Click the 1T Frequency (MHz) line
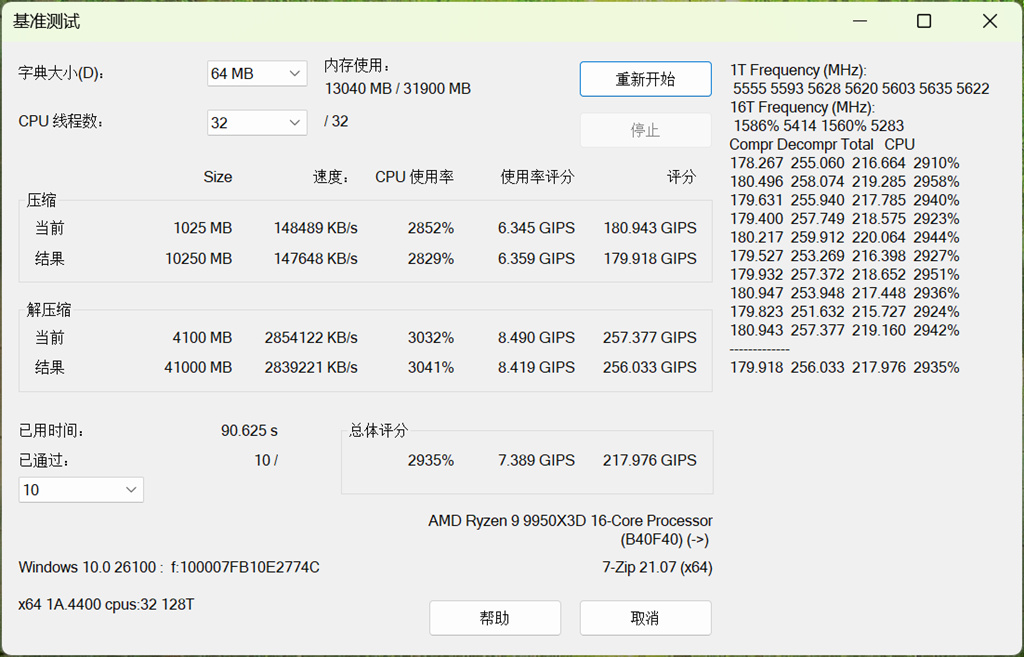Image resolution: width=1024 pixels, height=657 pixels. click(798, 70)
